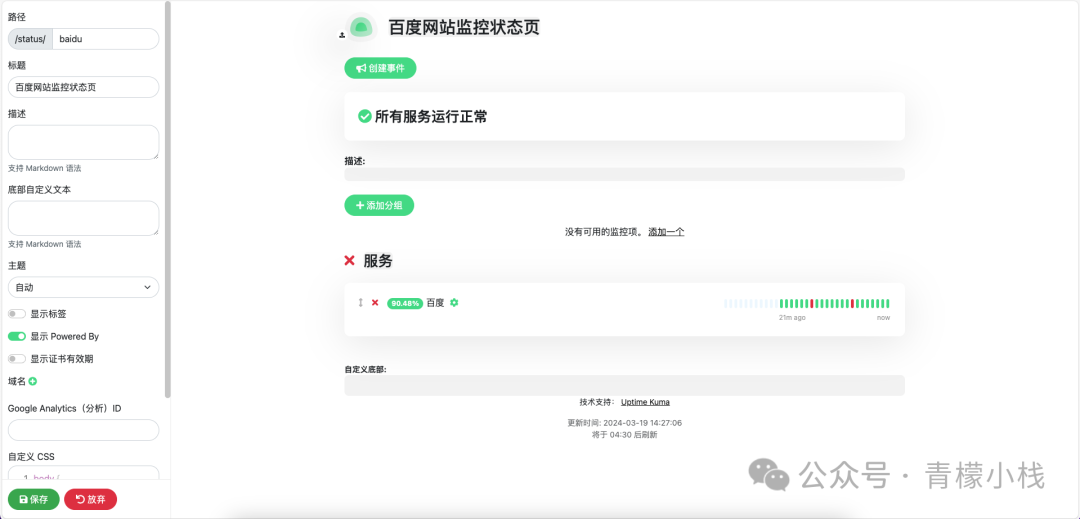Add a domain with green plus icon

tap(32, 381)
